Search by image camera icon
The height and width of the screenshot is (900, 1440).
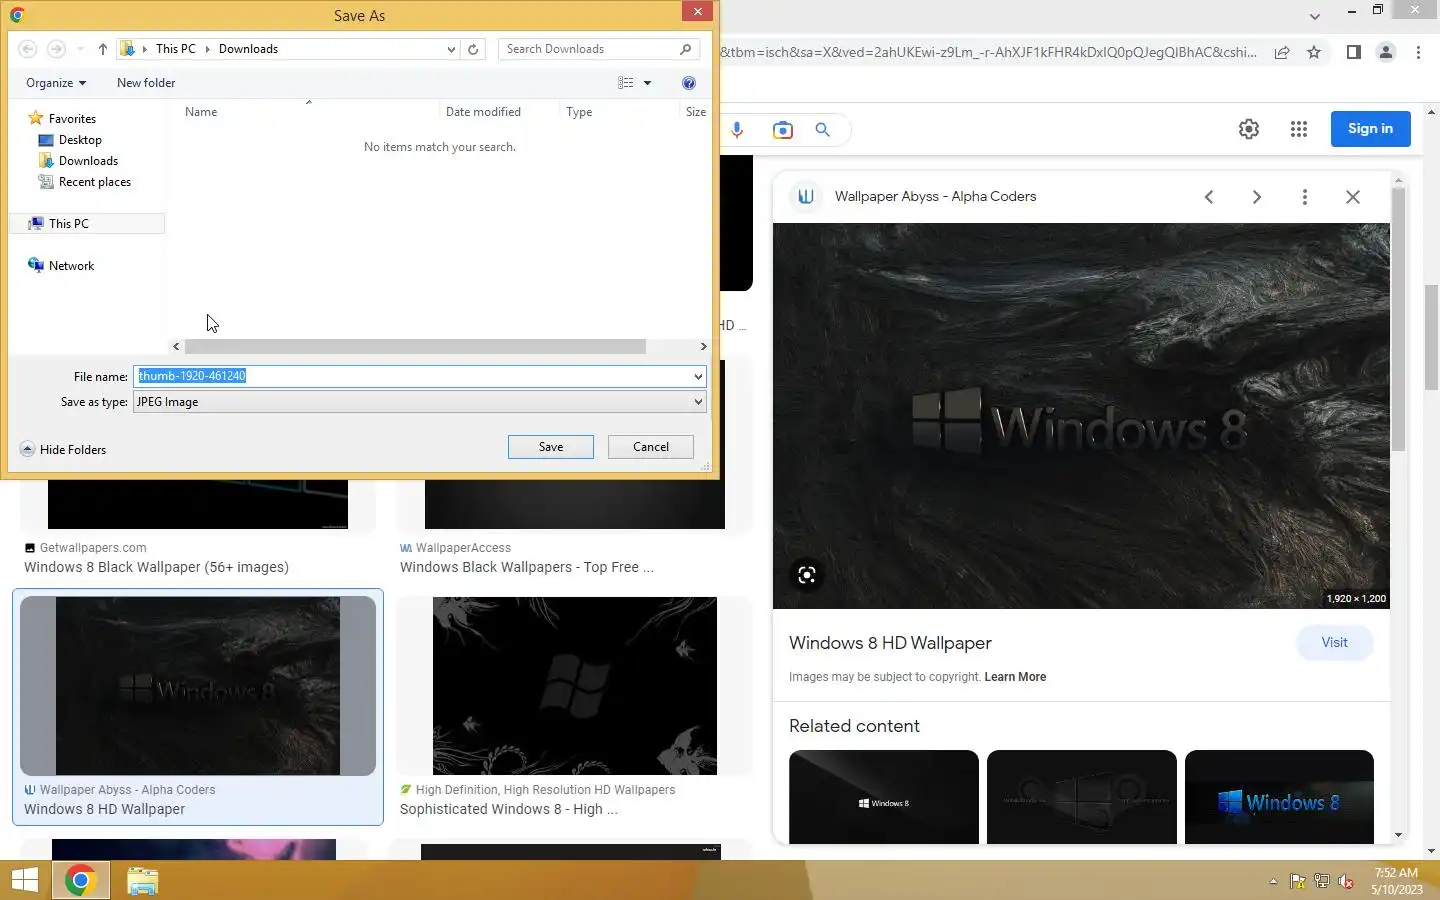tap(783, 130)
